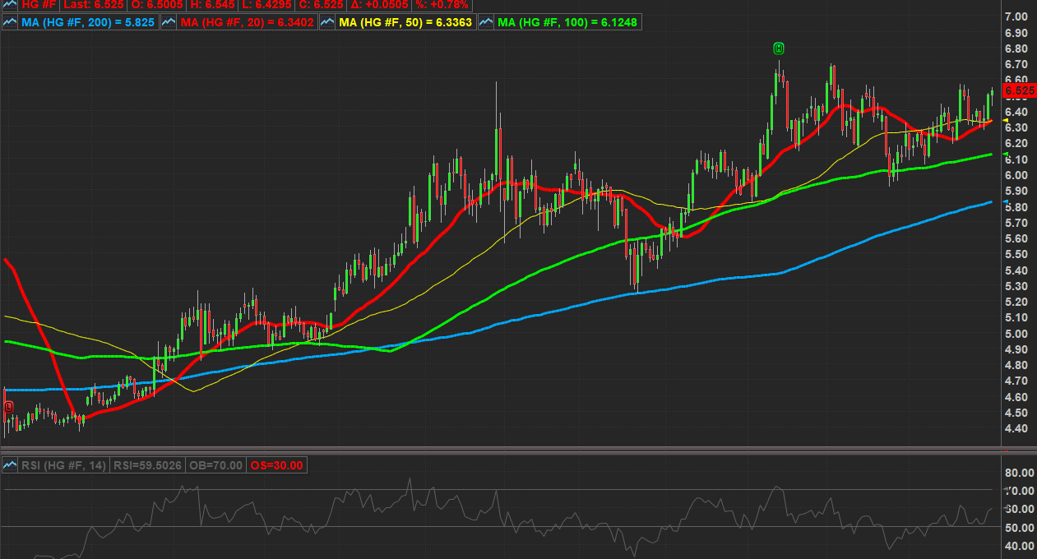
Task: Click the red 6.525 current price tag
Action: [1019, 91]
